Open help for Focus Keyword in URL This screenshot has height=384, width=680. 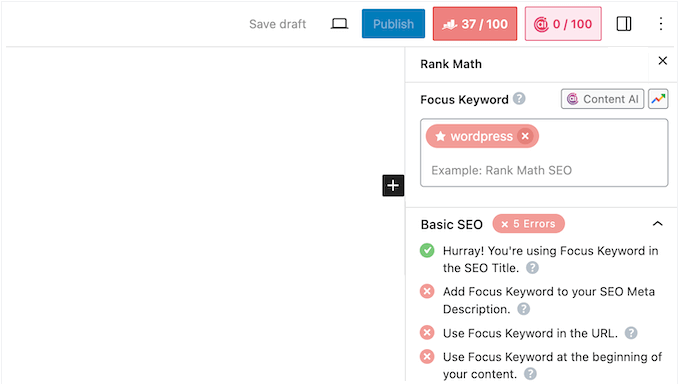click(x=631, y=333)
